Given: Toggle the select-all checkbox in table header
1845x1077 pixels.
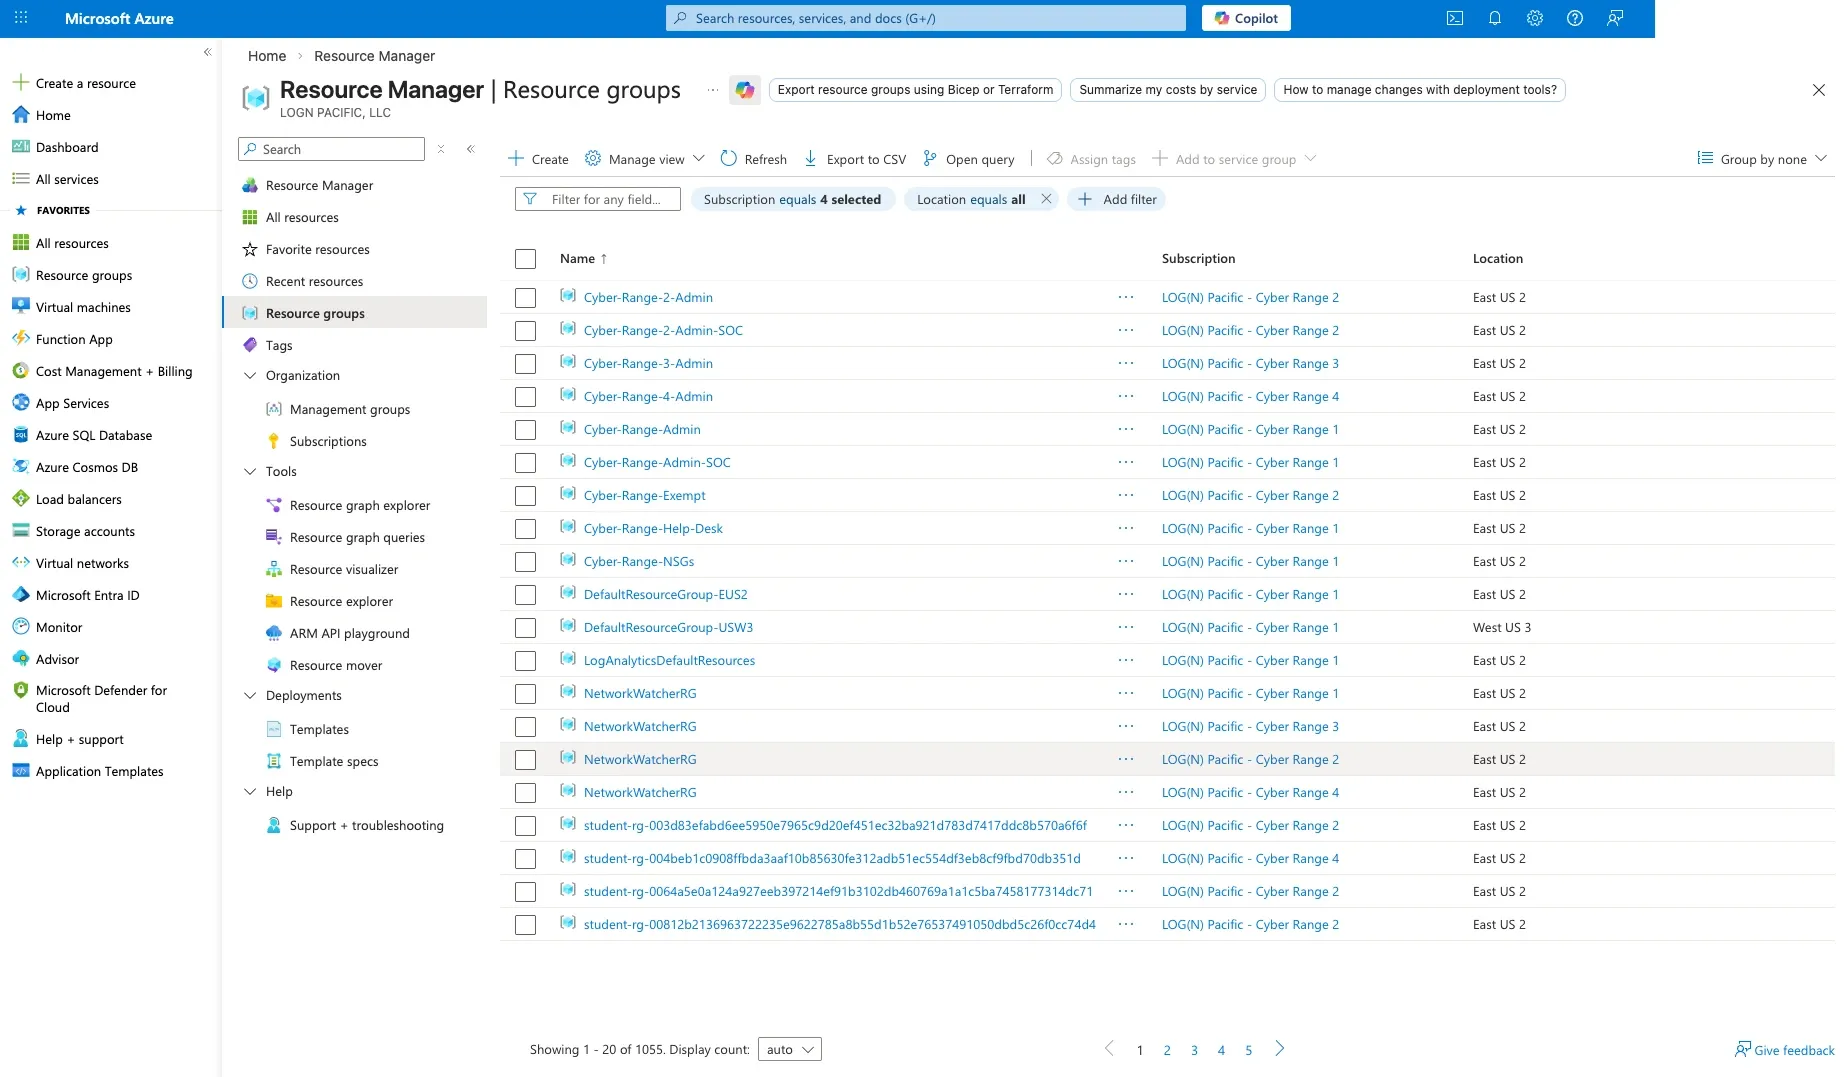Looking at the screenshot, I should (525, 259).
